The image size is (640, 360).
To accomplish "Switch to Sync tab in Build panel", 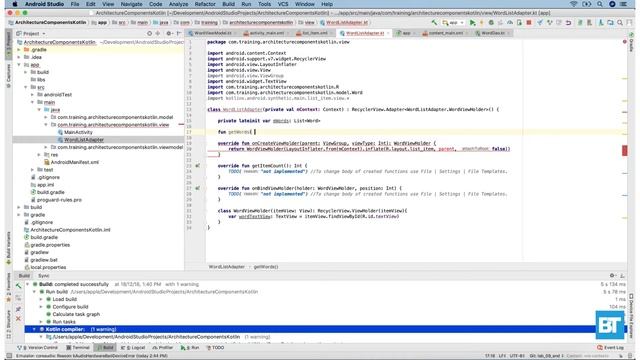I will [44, 276].
